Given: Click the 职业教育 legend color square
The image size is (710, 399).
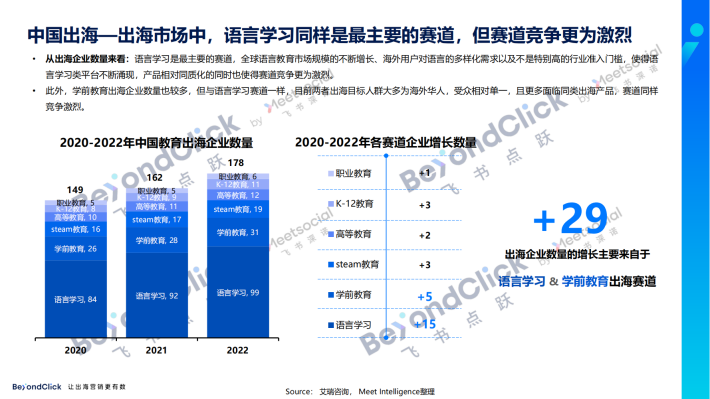Looking at the screenshot, I should 331,173.
